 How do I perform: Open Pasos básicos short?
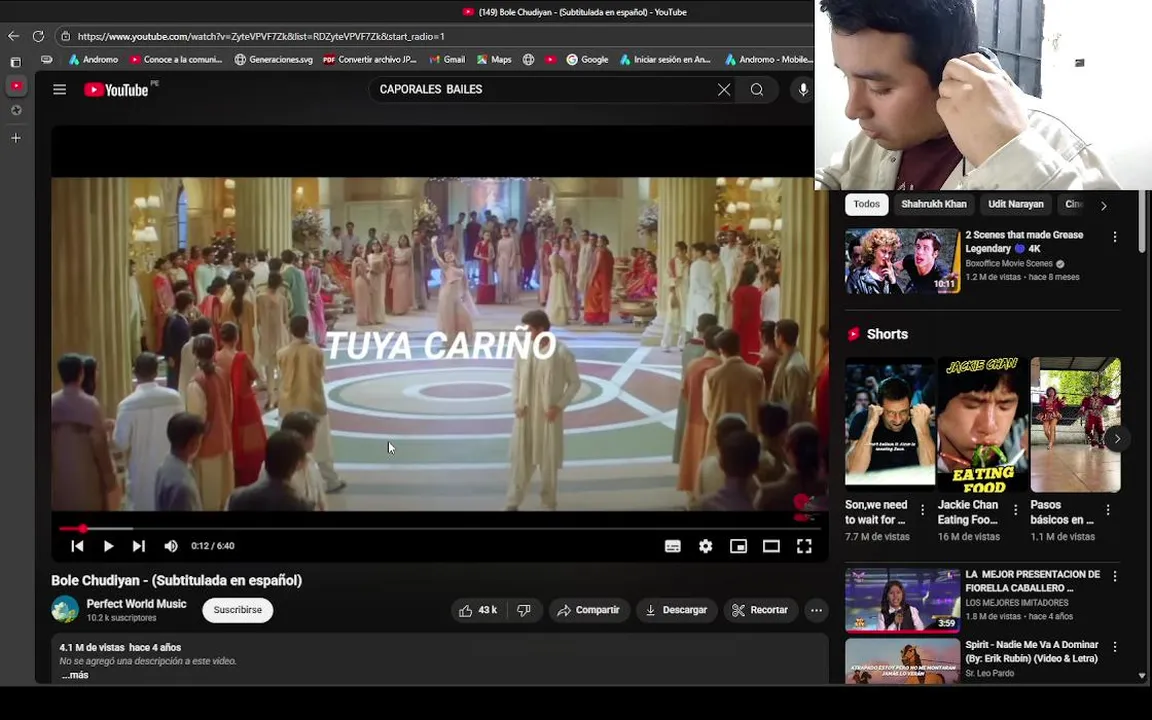coord(1076,425)
